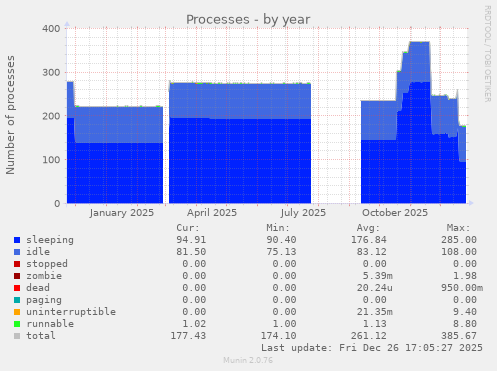497x371 pixels.
Task: Click the 'total' legend label
Action: (x=41, y=336)
